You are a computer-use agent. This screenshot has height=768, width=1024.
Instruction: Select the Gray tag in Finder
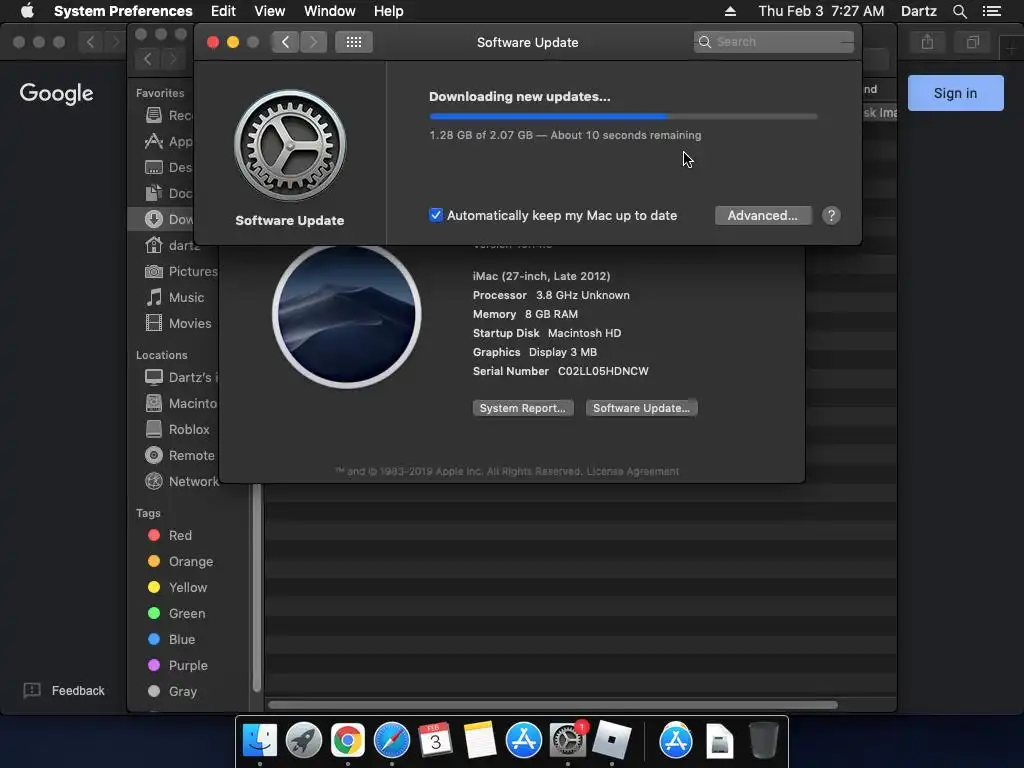[x=172, y=691]
